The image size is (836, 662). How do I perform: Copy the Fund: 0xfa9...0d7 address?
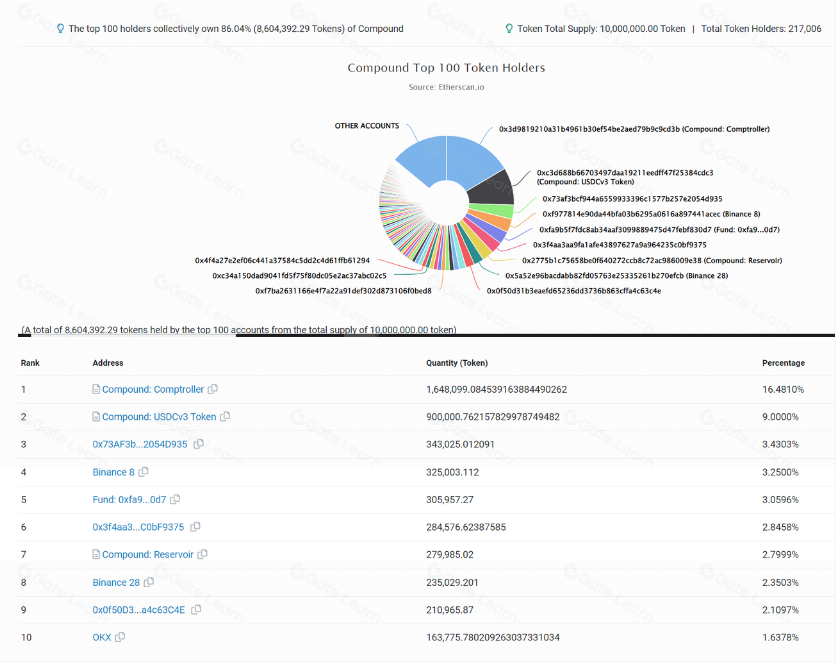[175, 499]
